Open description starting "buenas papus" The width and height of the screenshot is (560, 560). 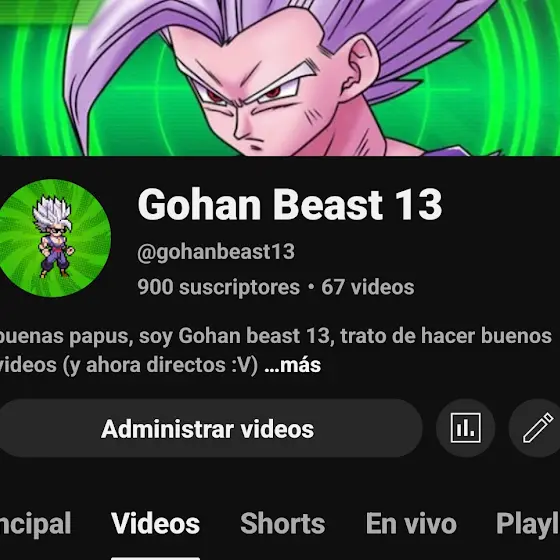pos(276,350)
